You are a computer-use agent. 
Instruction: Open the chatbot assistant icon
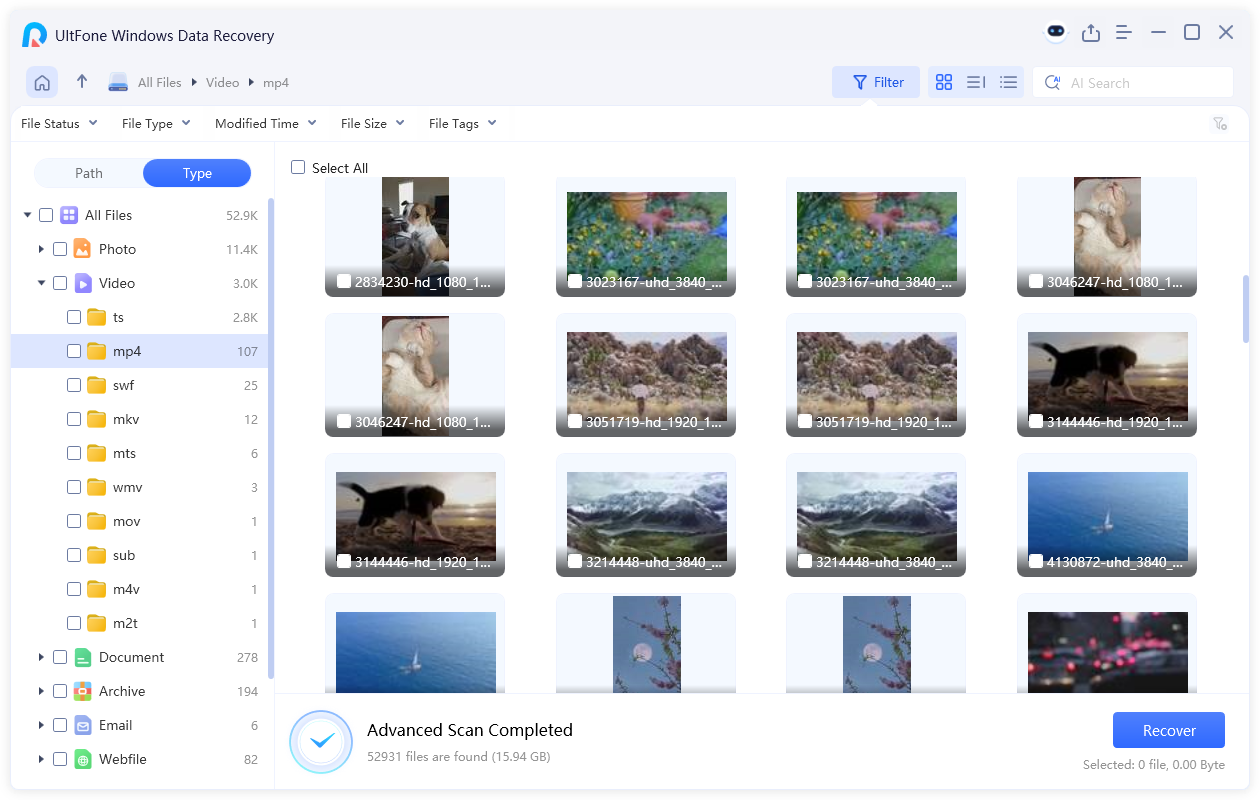coord(1056,32)
